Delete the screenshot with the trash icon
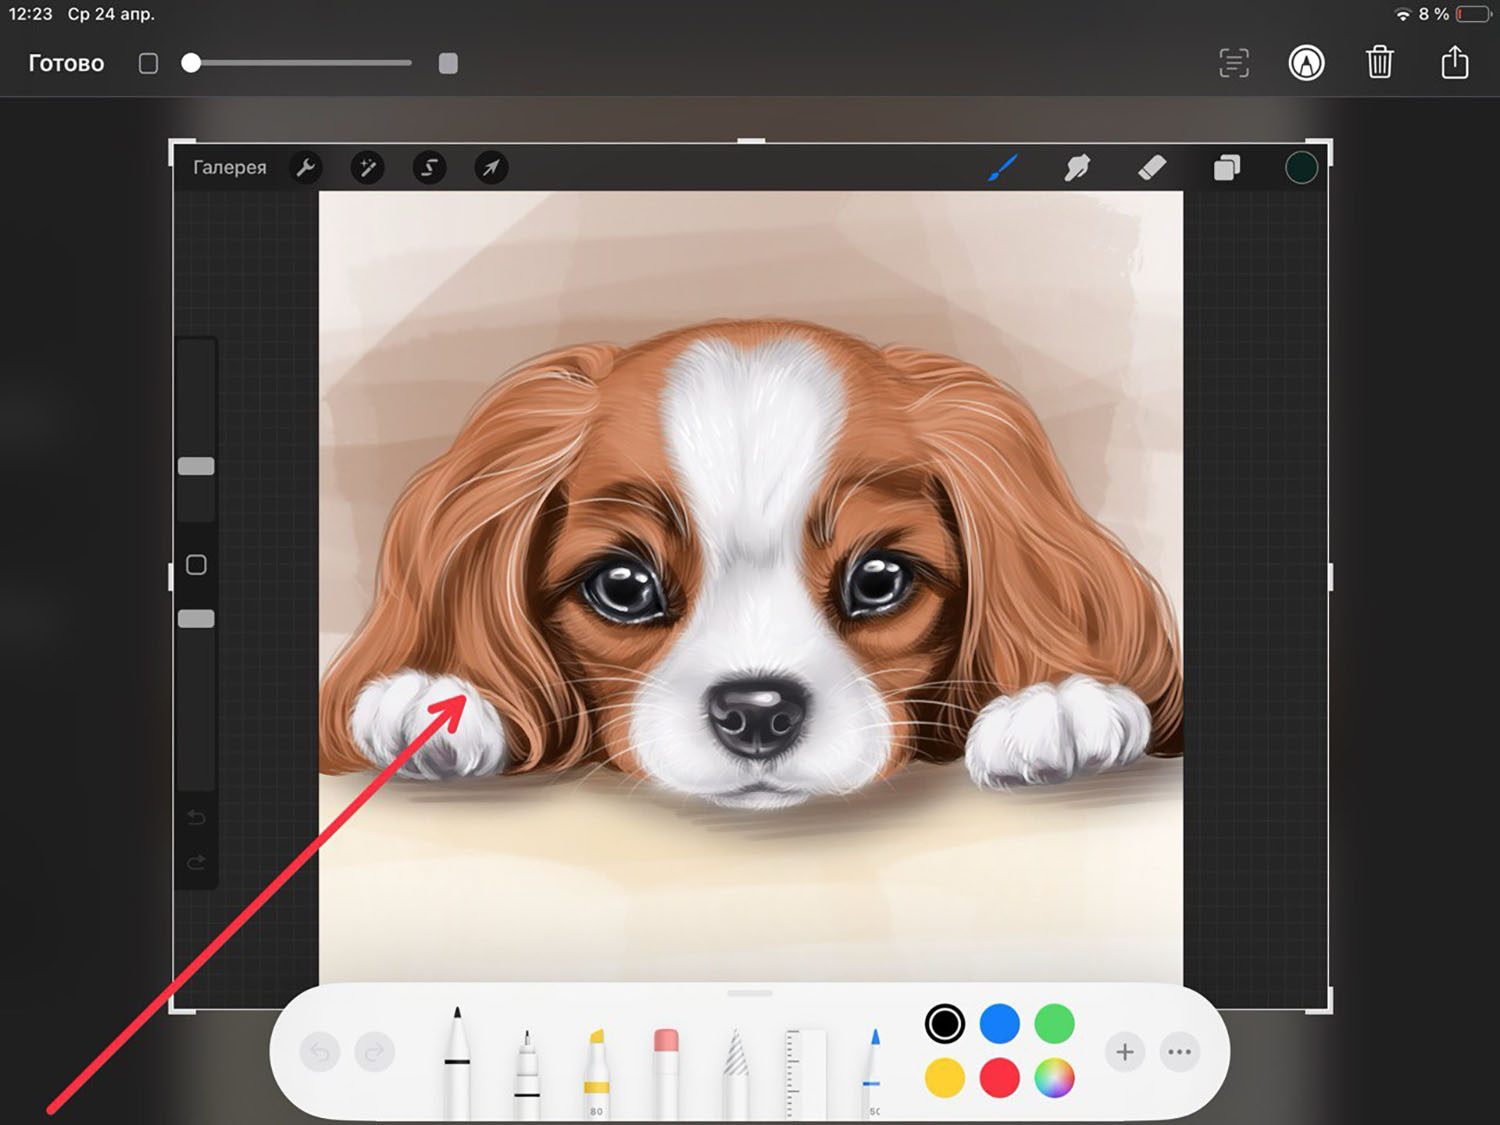The height and width of the screenshot is (1125, 1500). pos(1380,63)
